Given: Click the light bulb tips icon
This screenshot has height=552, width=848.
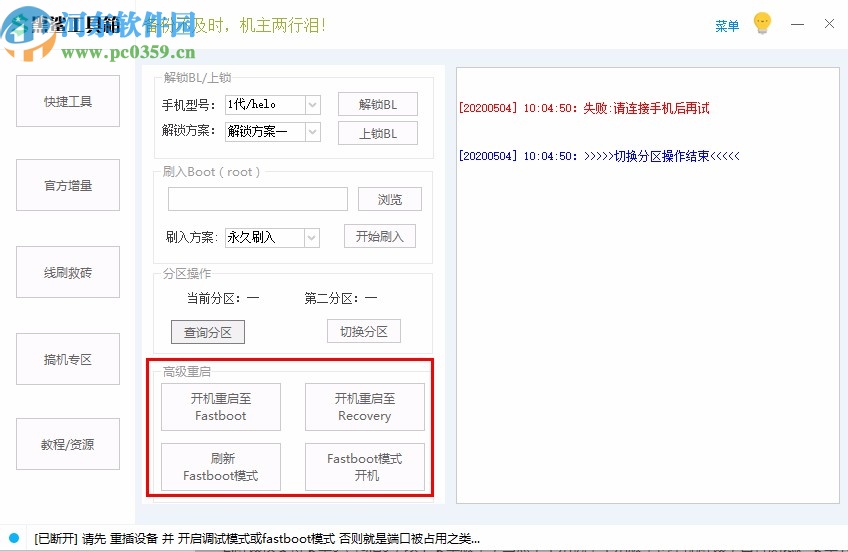Looking at the screenshot, I should (762, 23).
